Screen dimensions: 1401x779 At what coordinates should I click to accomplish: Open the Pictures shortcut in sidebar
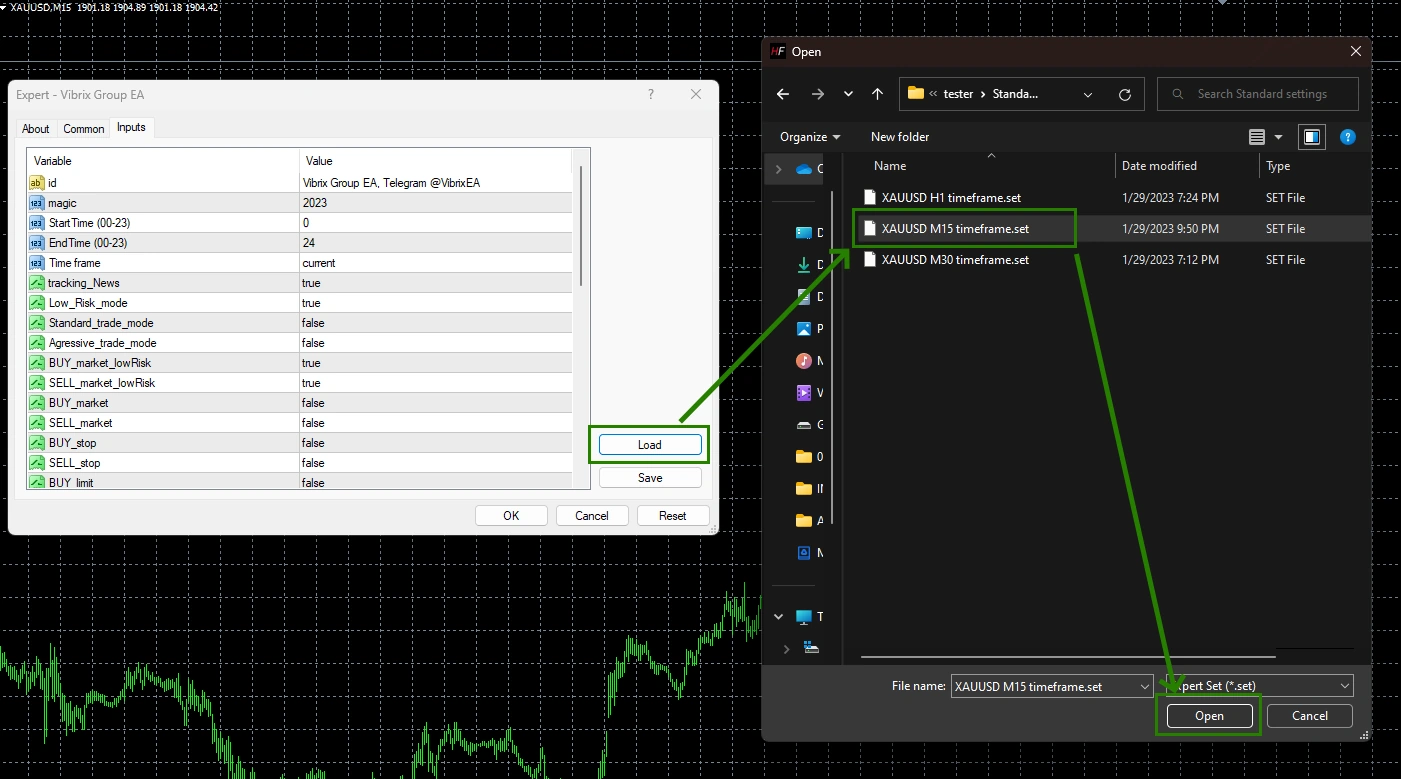[804, 329]
